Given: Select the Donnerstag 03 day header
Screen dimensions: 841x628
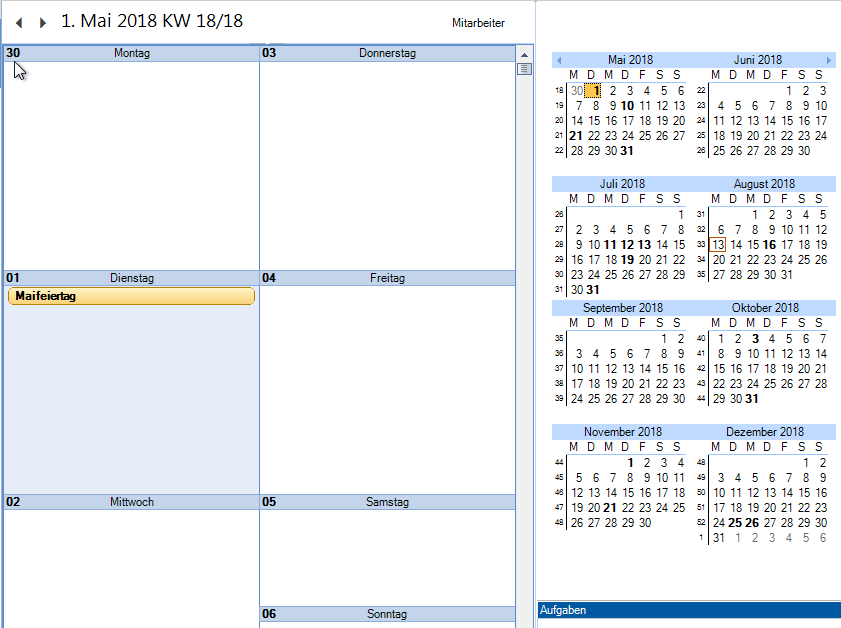Looking at the screenshot, I should [386, 53].
